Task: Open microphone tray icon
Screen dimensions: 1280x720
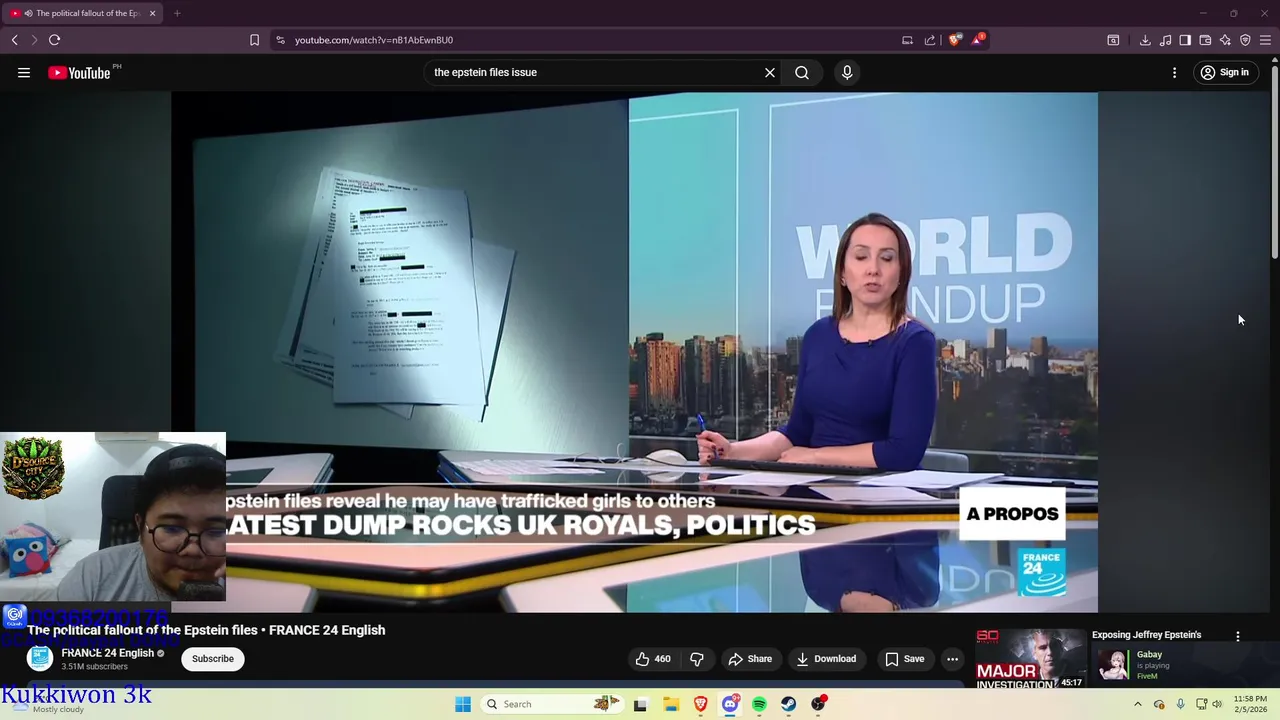Action: (1181, 704)
